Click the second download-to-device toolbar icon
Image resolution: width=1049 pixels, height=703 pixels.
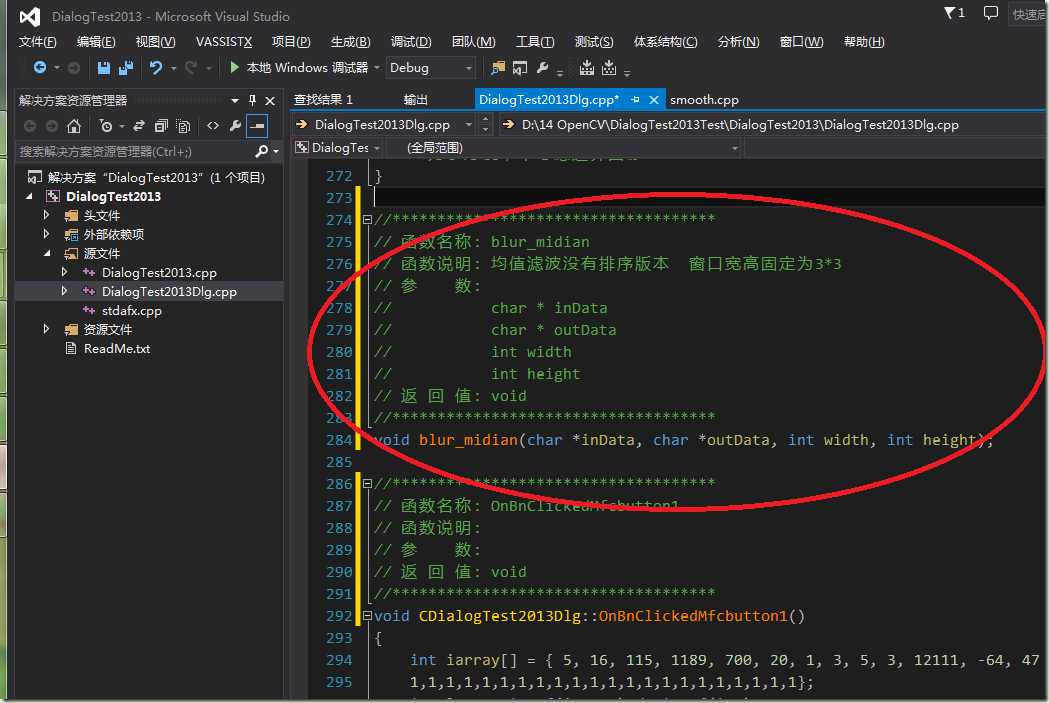[609, 68]
